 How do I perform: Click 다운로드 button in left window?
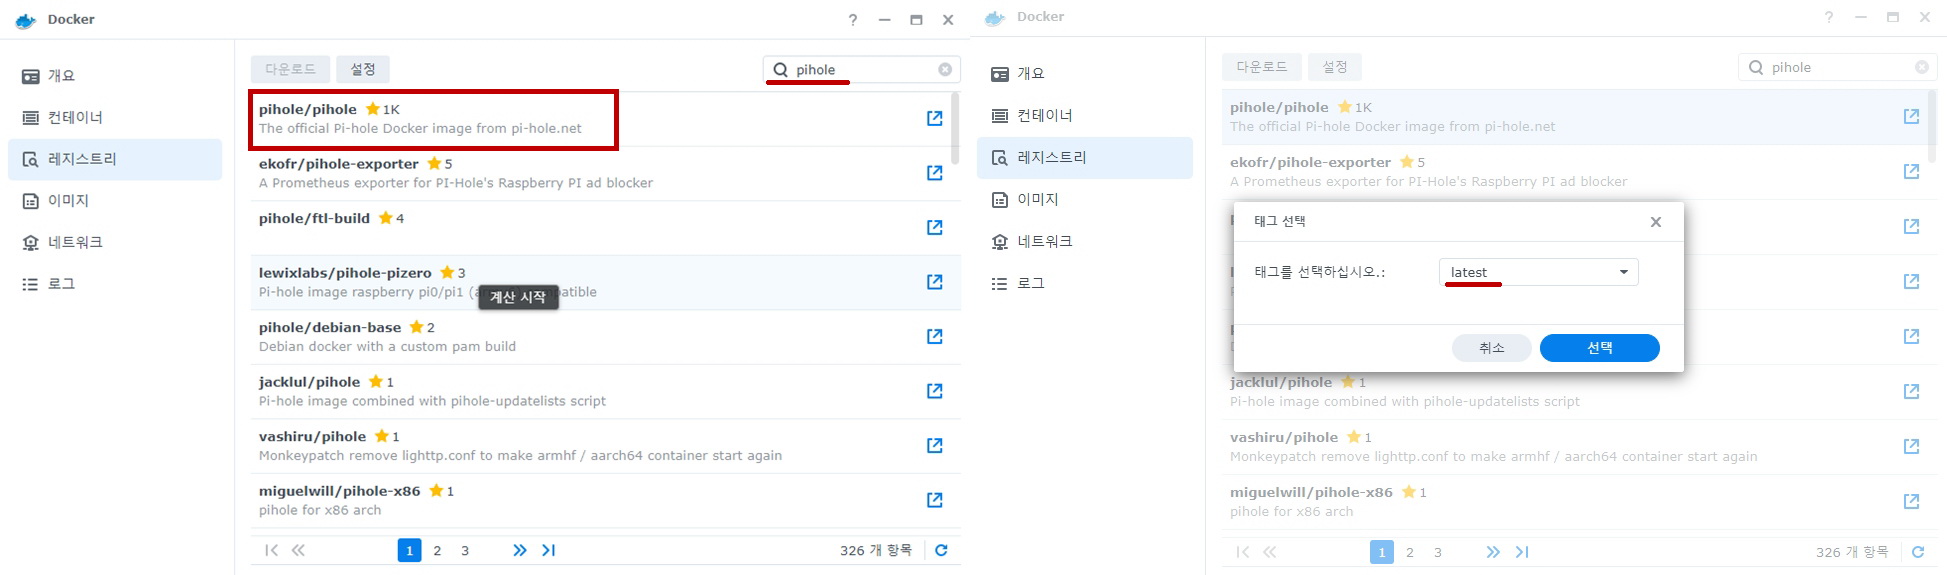290,69
